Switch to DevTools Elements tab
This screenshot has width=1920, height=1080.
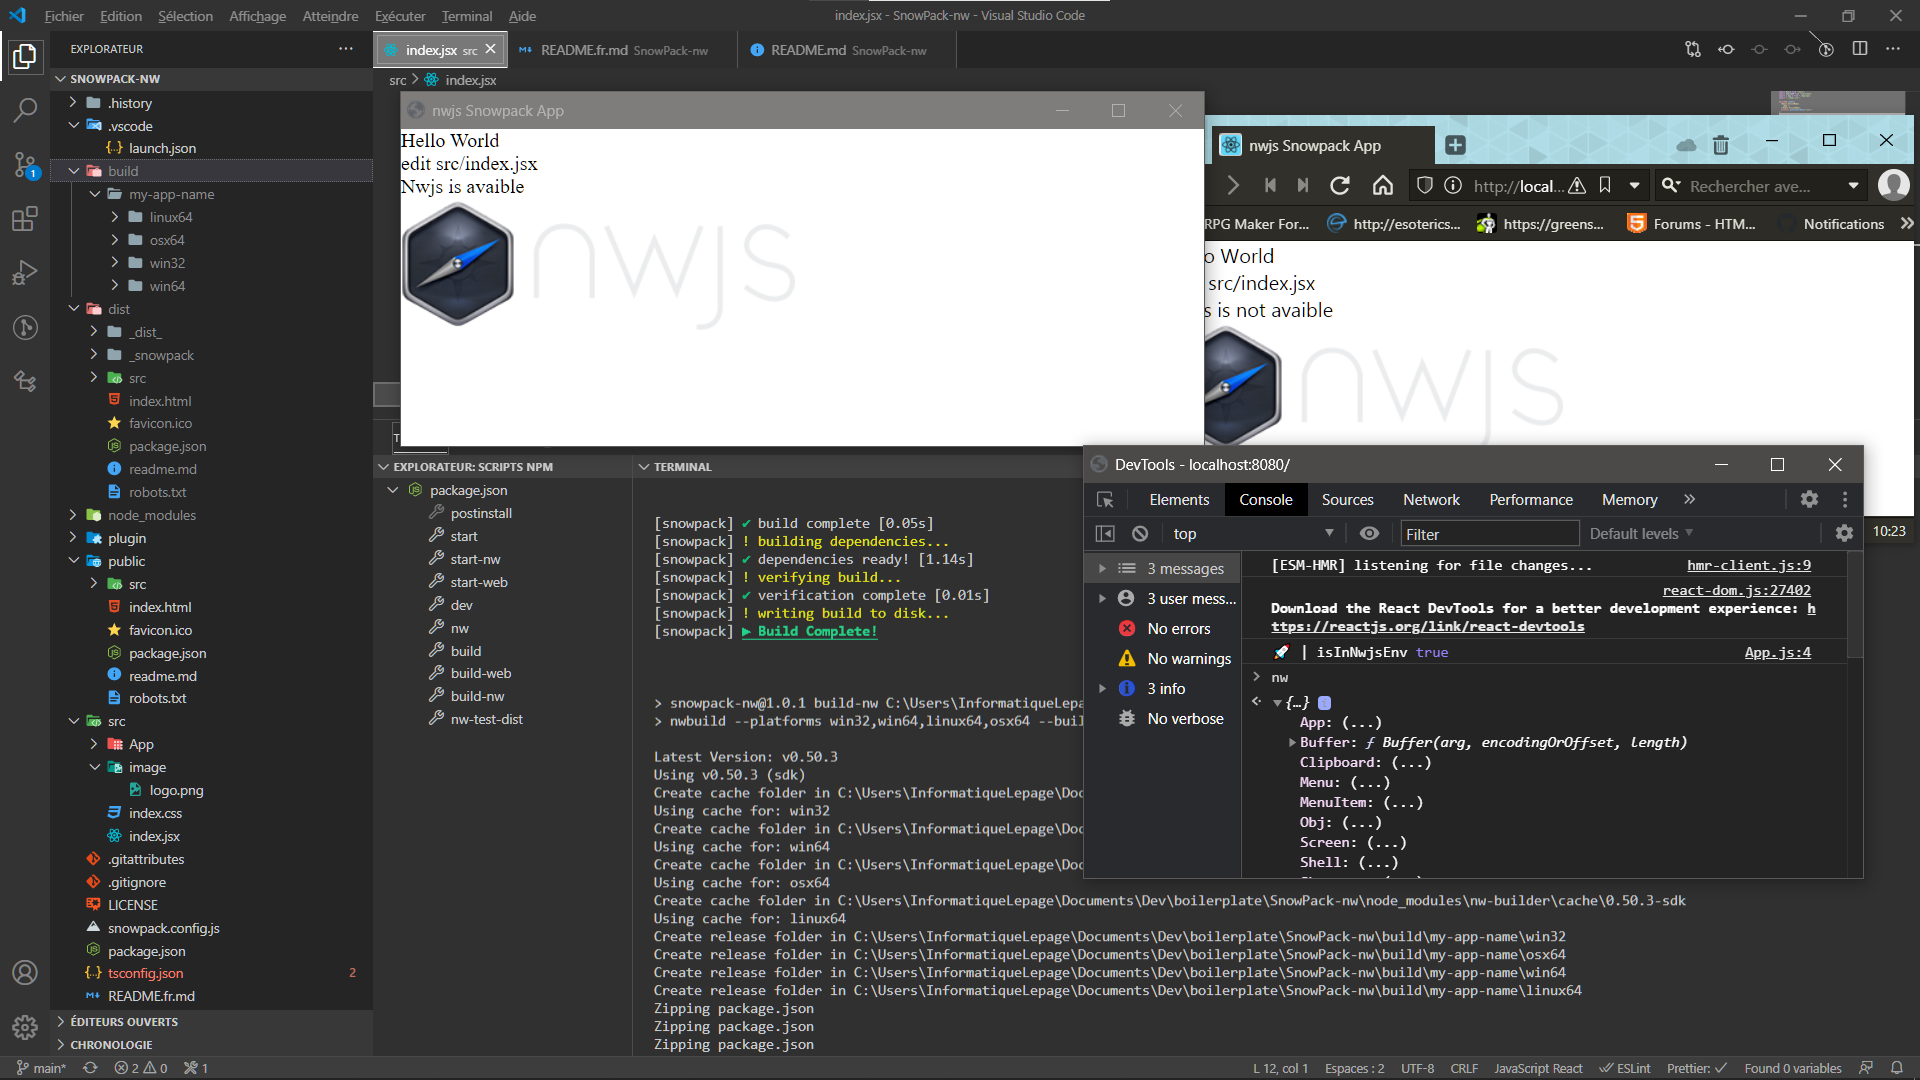pyautogui.click(x=1179, y=500)
